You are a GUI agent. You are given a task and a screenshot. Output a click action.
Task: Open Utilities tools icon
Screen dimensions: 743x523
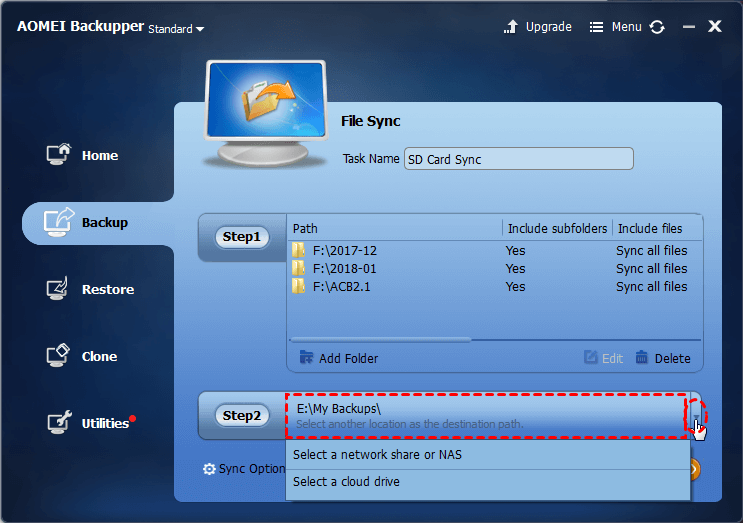click(59, 422)
